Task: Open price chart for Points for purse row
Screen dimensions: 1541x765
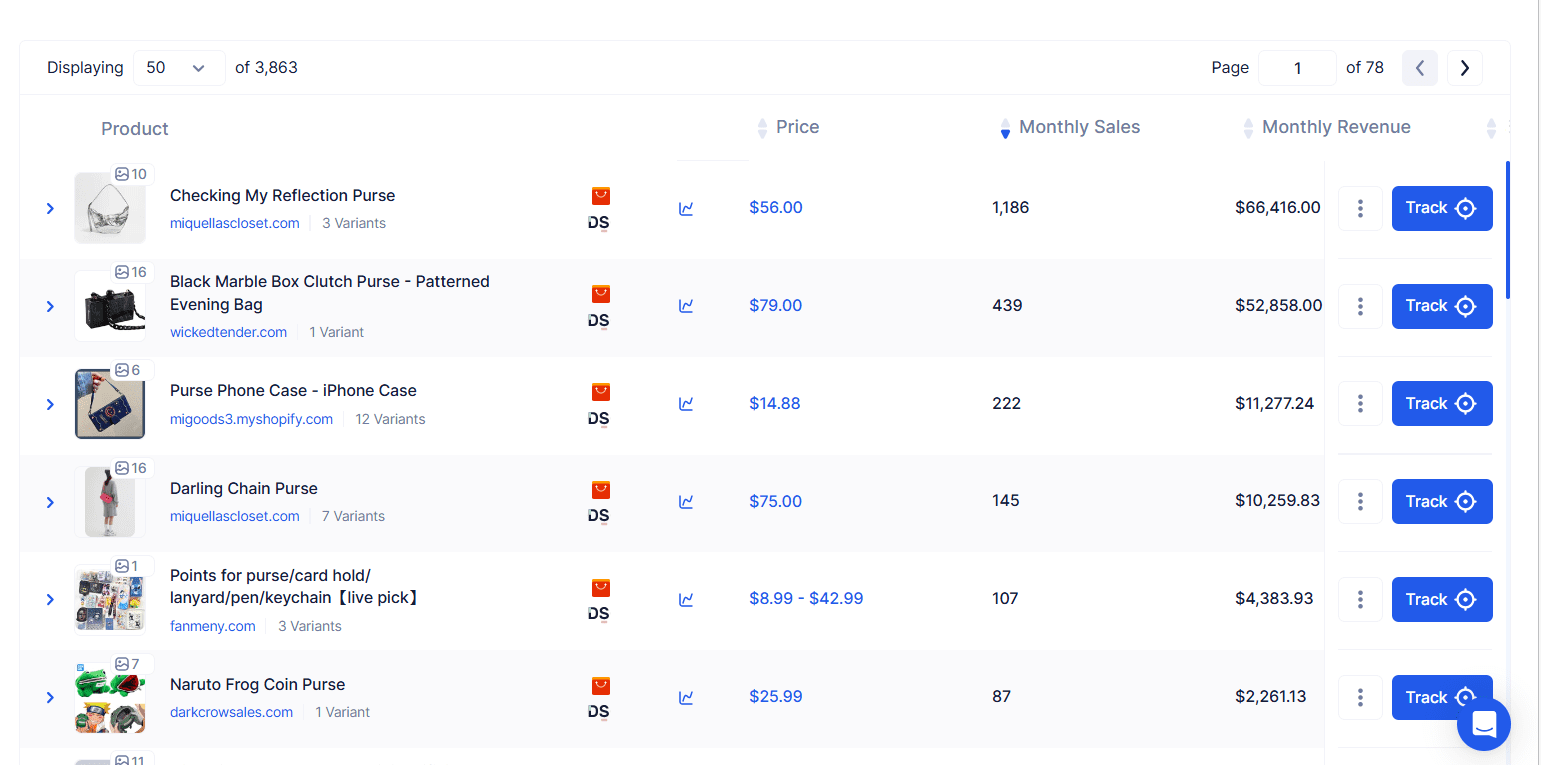Action: pos(686,600)
